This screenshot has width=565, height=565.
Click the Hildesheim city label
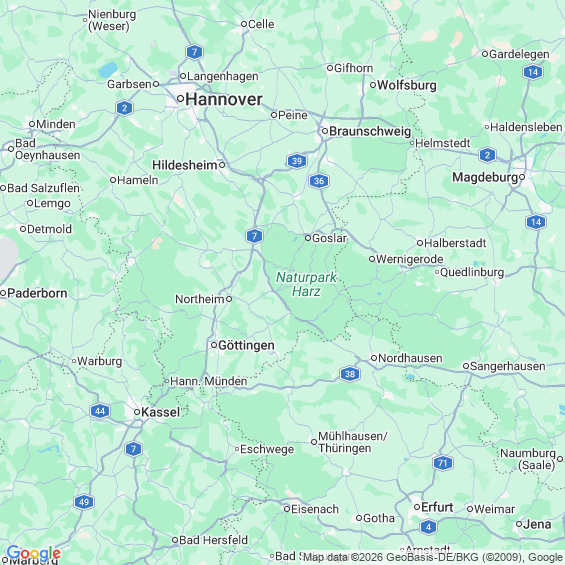pos(185,165)
